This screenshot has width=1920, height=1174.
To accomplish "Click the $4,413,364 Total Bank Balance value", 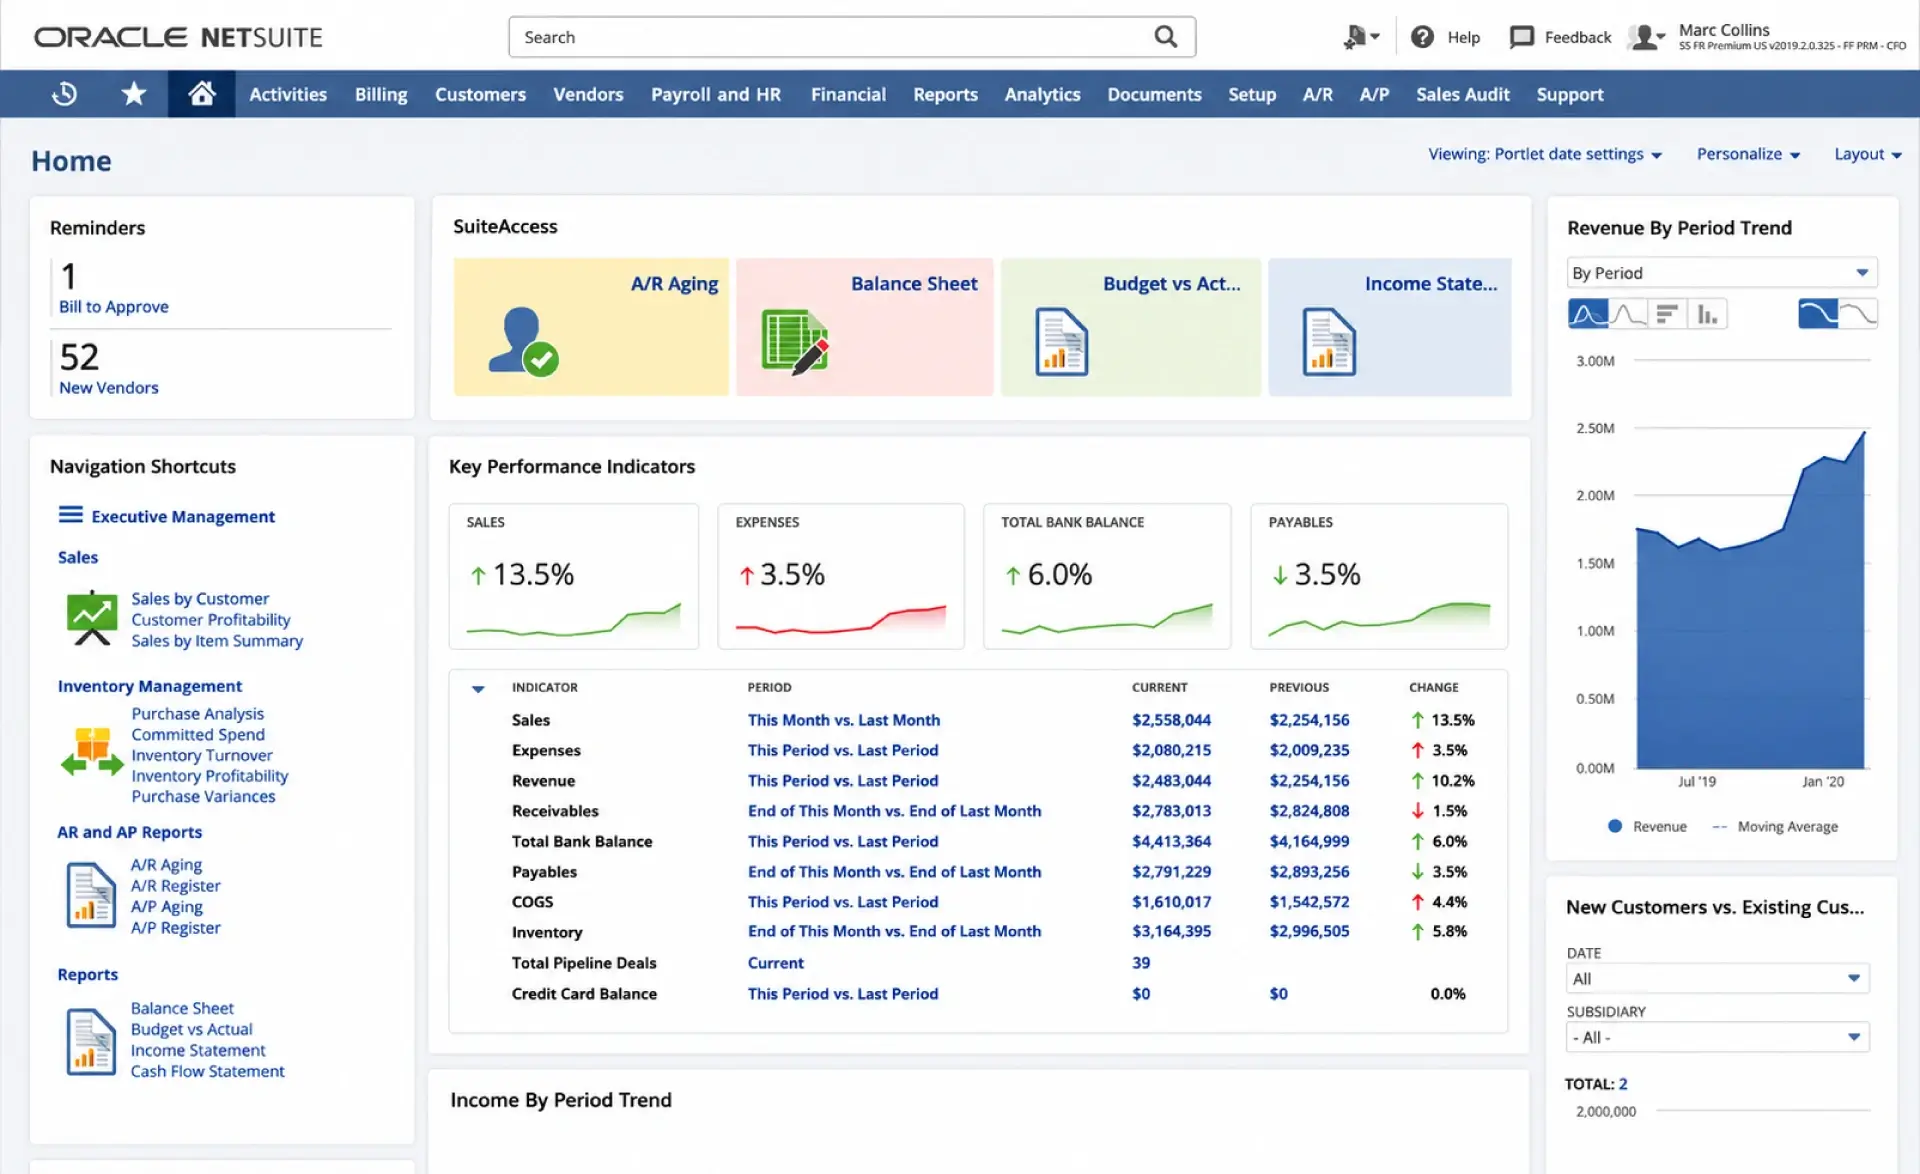I will (x=1171, y=842).
